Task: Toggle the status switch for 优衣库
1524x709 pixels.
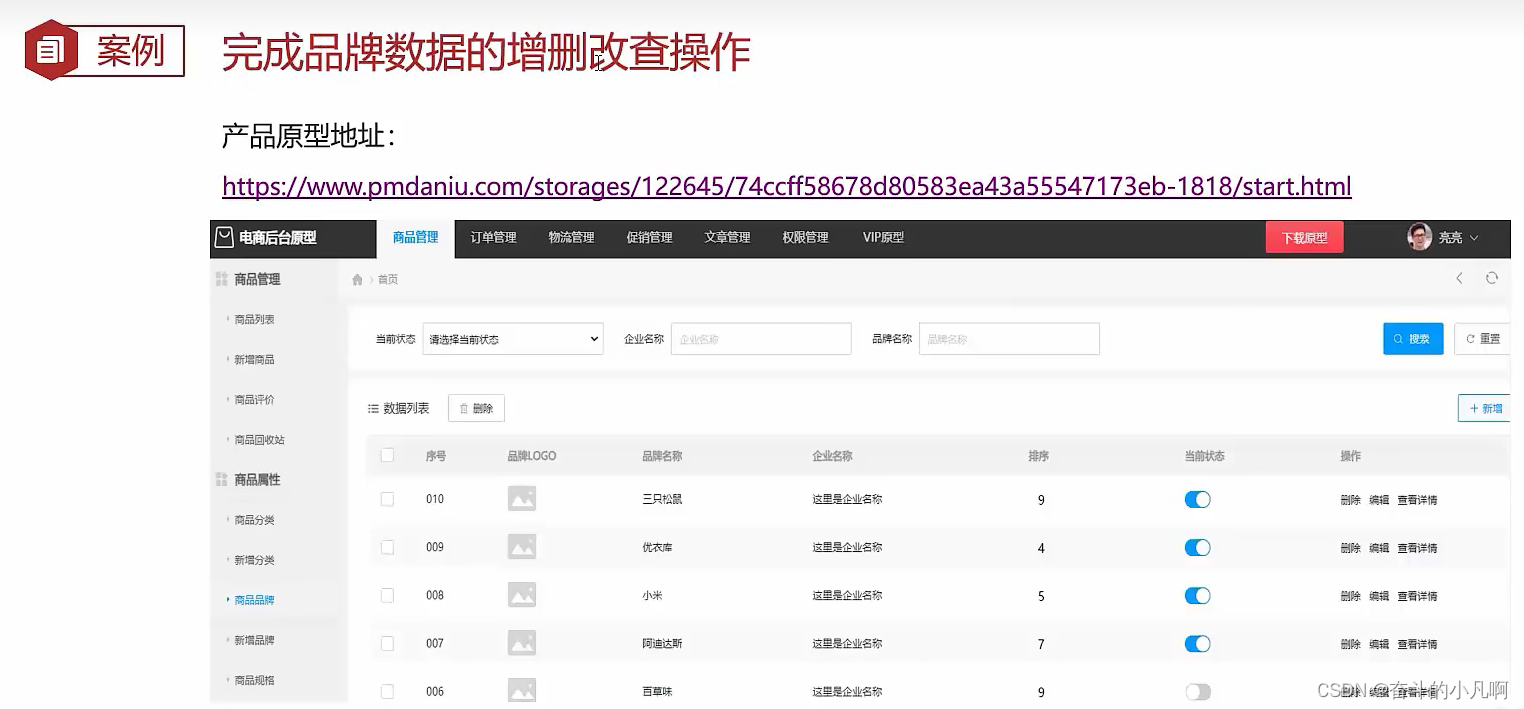Action: [x=1197, y=547]
